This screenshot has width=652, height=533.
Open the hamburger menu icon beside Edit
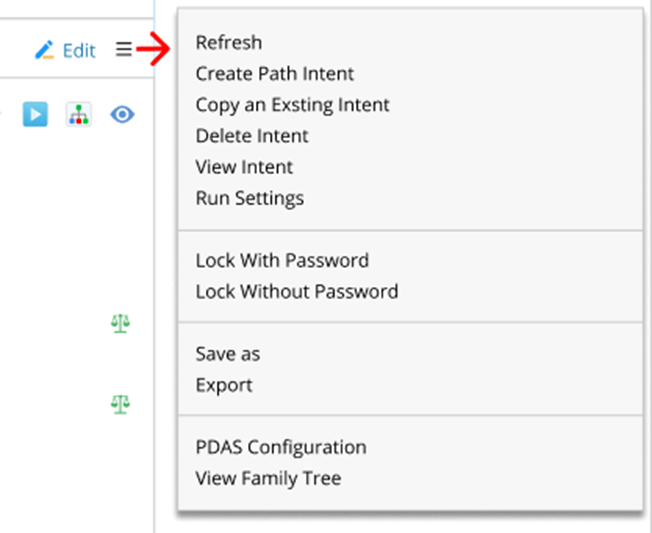(123, 50)
